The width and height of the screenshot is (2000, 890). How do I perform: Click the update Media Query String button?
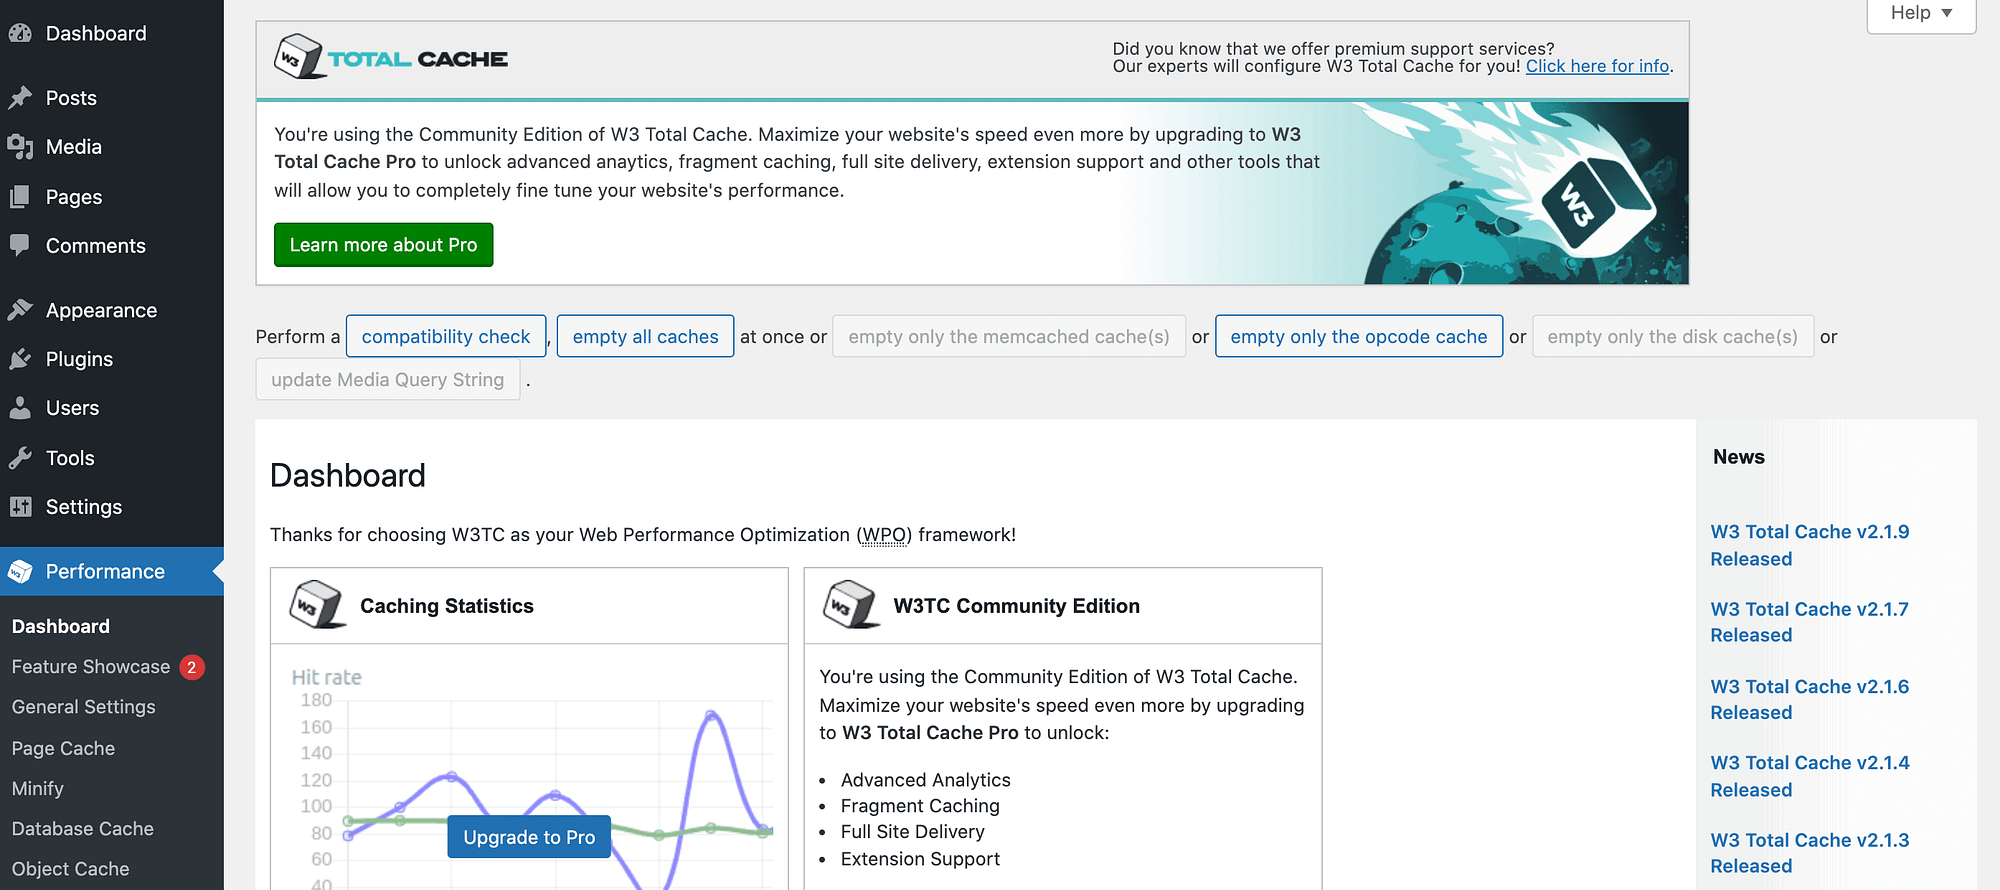pos(388,380)
